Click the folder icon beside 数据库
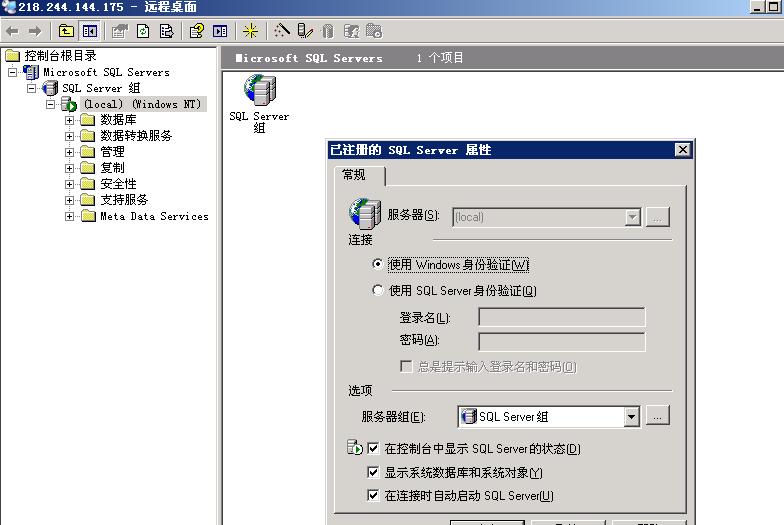Screen dimensions: 784x525 (88, 120)
